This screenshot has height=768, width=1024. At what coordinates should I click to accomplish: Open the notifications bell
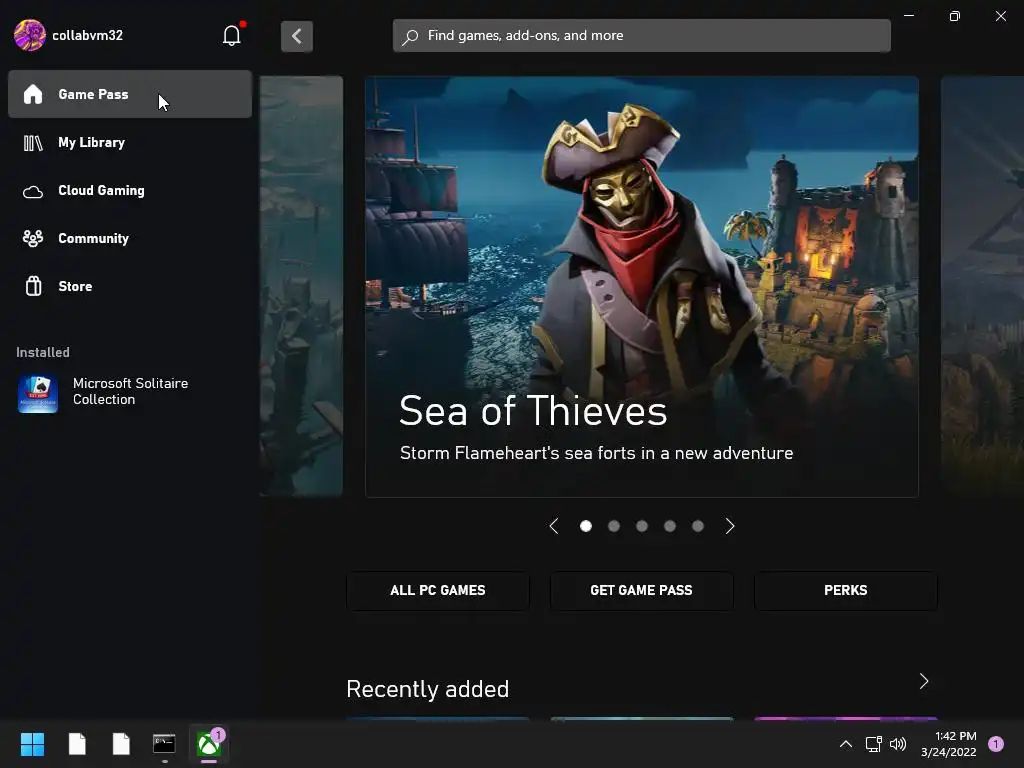[232, 35]
